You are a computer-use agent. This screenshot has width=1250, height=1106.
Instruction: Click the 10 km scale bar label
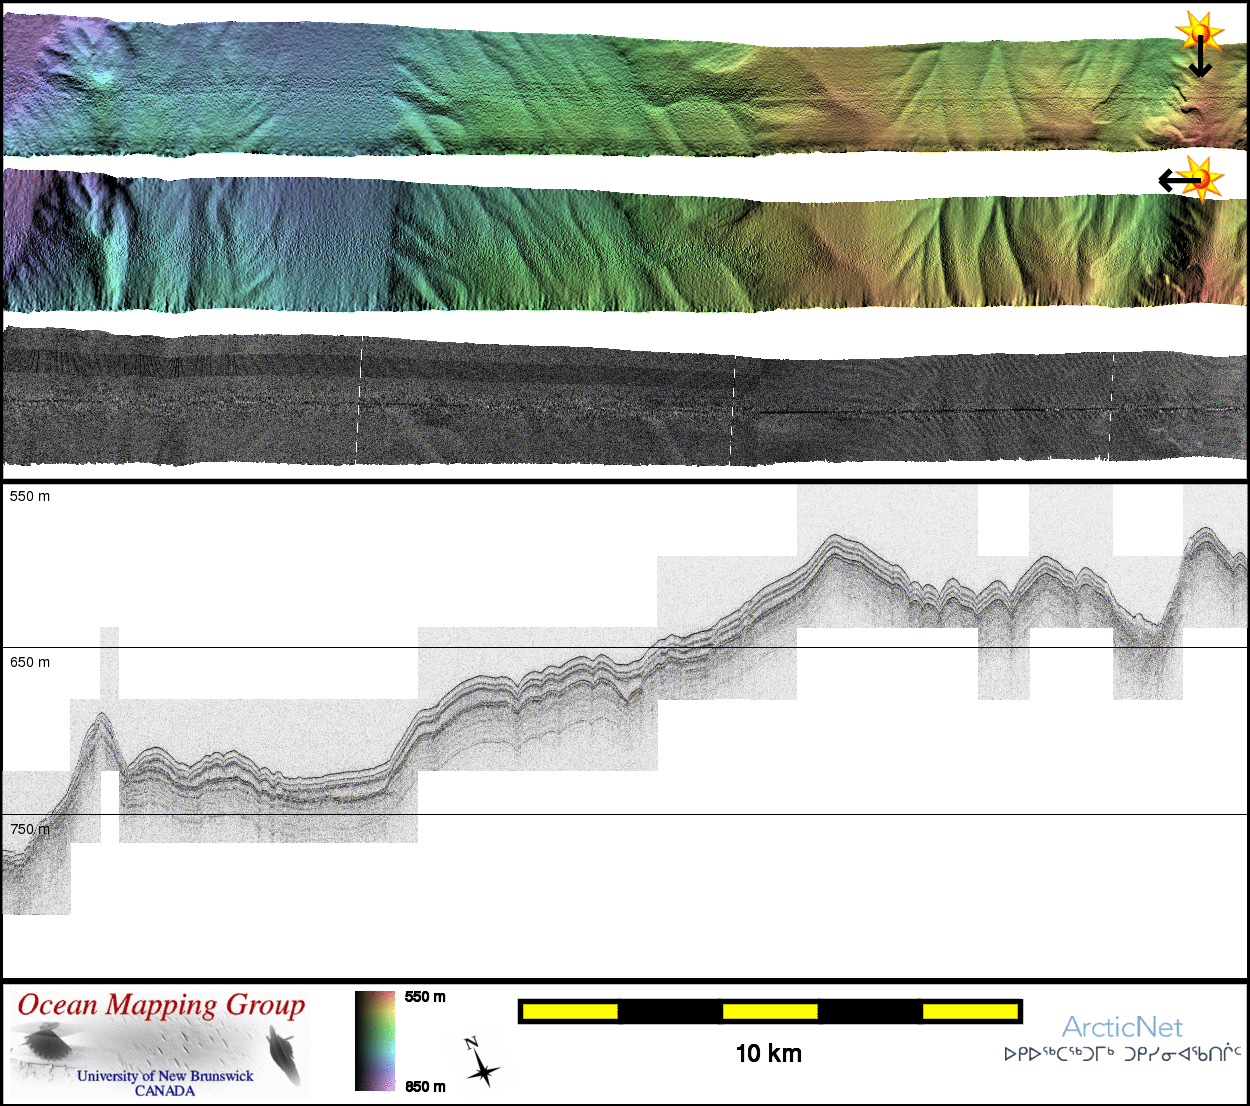click(768, 1053)
